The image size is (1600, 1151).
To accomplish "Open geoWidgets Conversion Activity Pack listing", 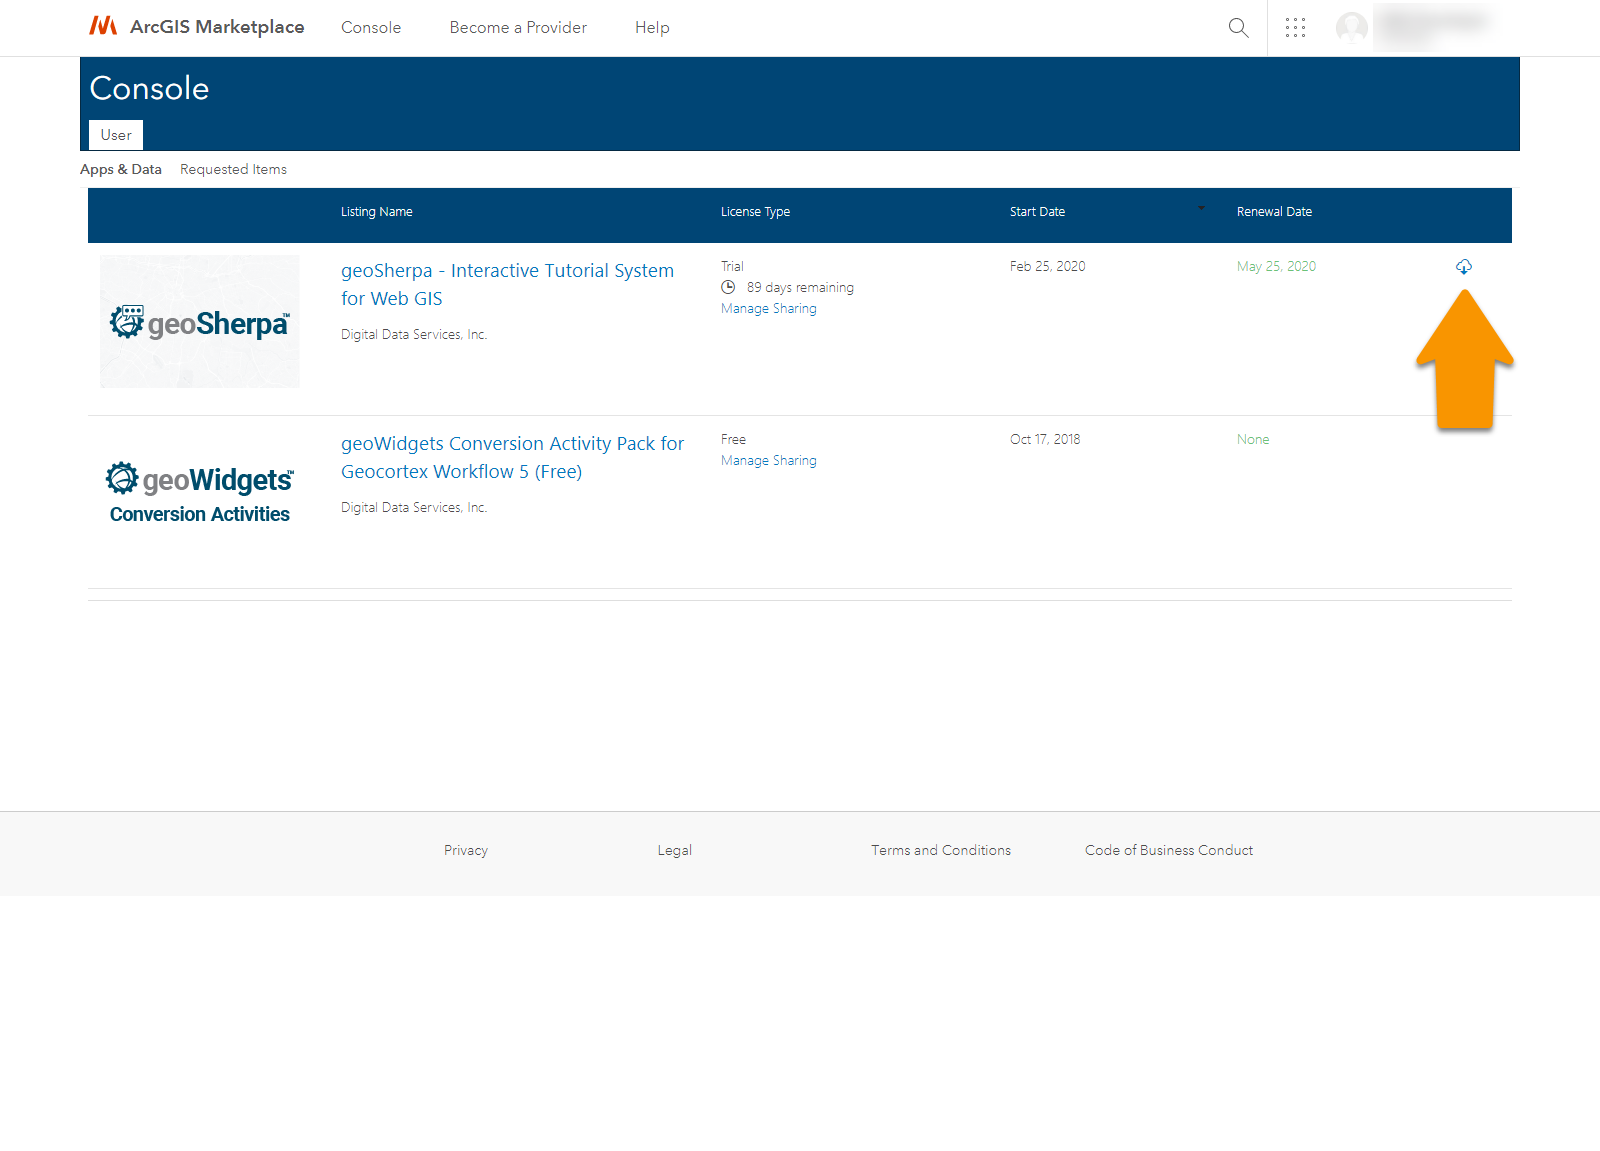I will coord(512,457).
